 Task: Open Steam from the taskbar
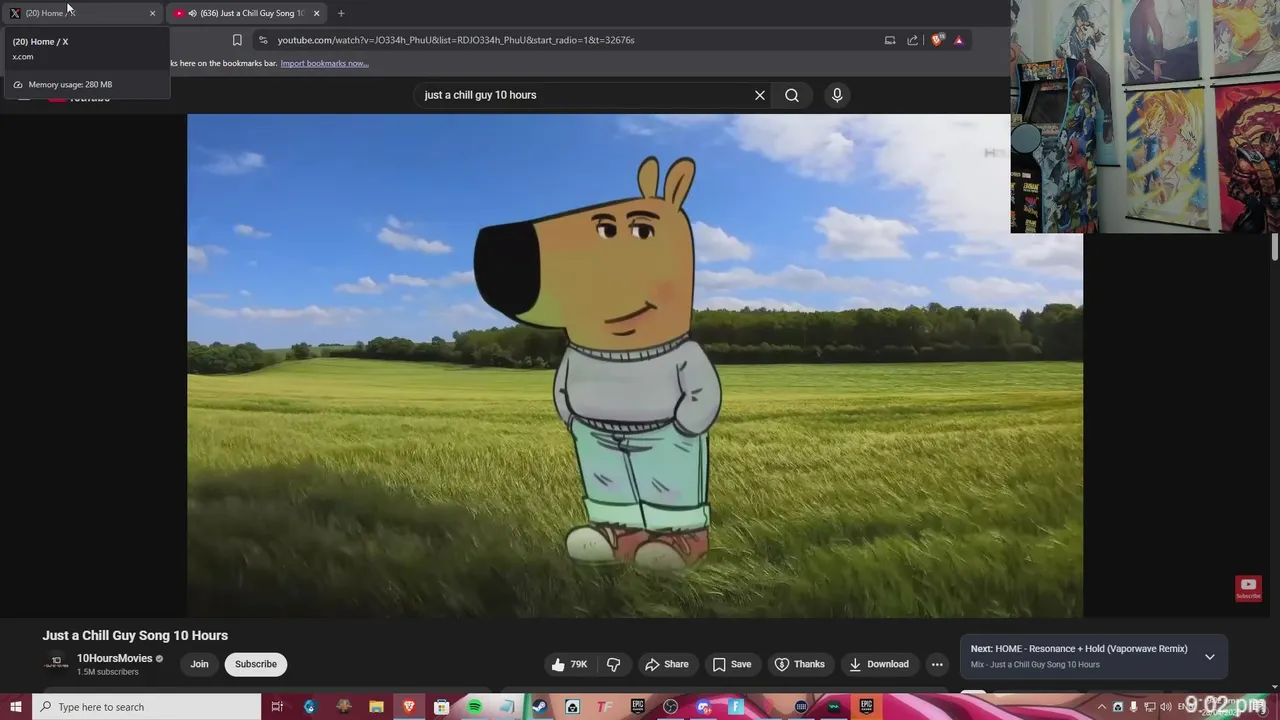(x=540, y=707)
